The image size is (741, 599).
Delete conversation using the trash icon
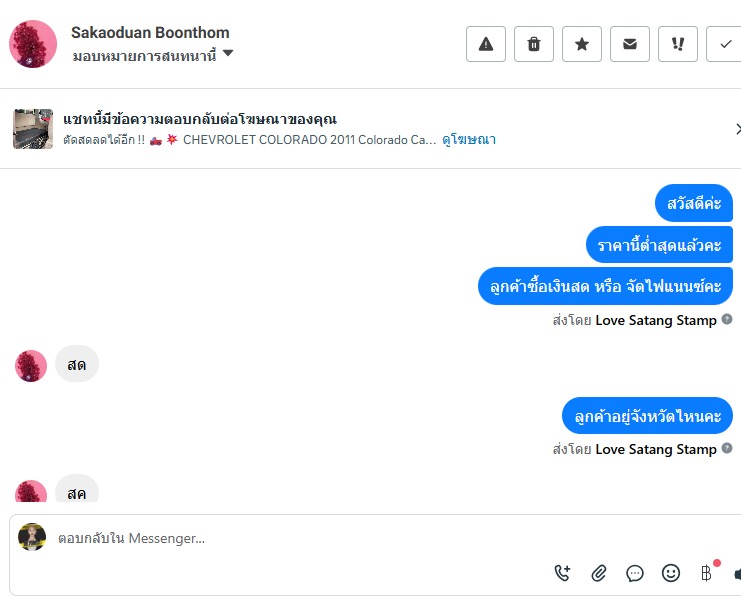pos(534,44)
